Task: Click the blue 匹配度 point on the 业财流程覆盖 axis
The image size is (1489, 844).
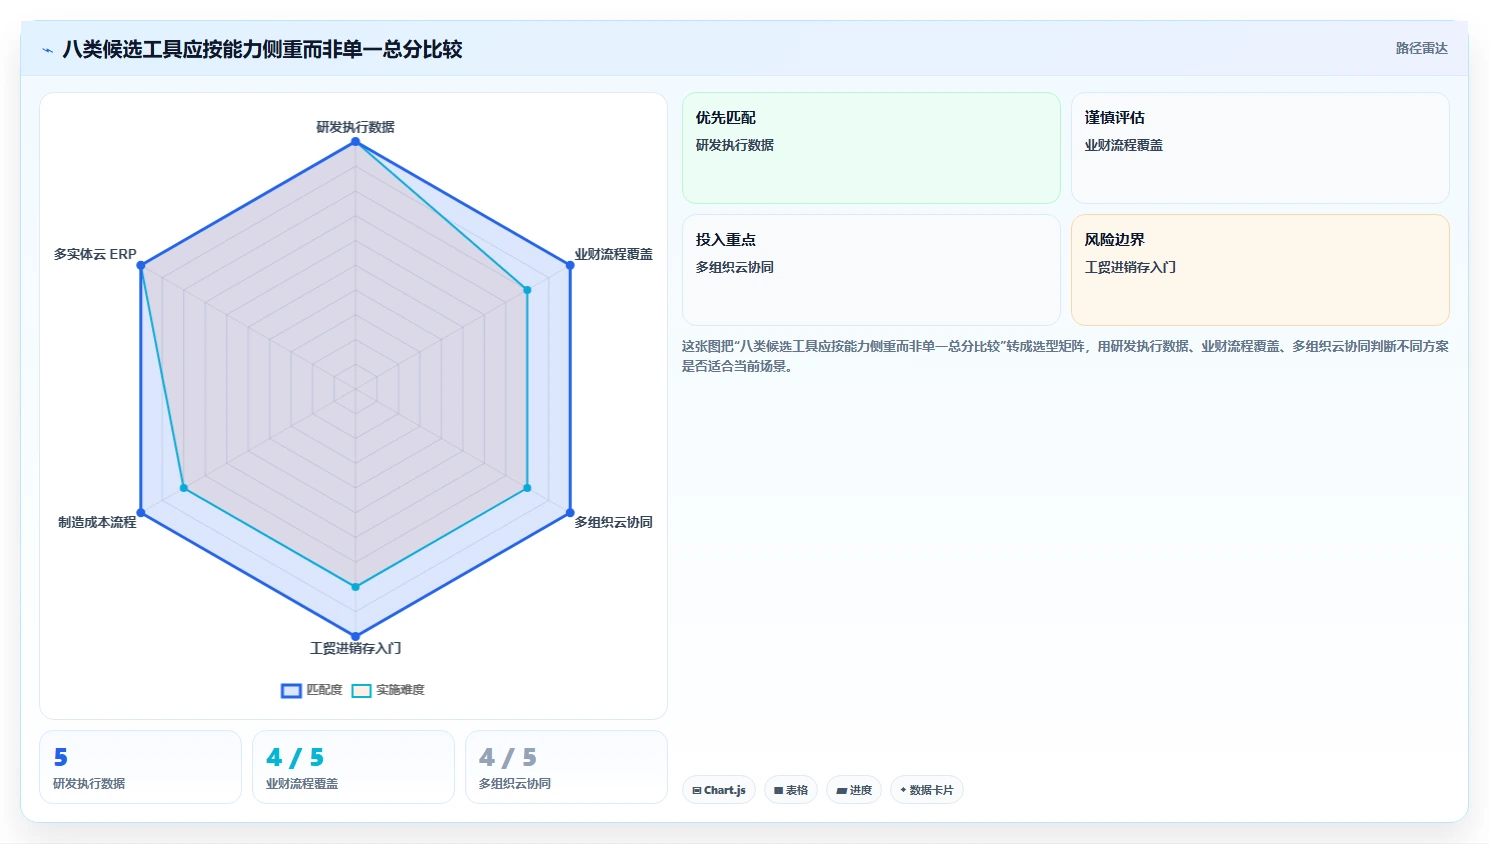Action: click(570, 265)
